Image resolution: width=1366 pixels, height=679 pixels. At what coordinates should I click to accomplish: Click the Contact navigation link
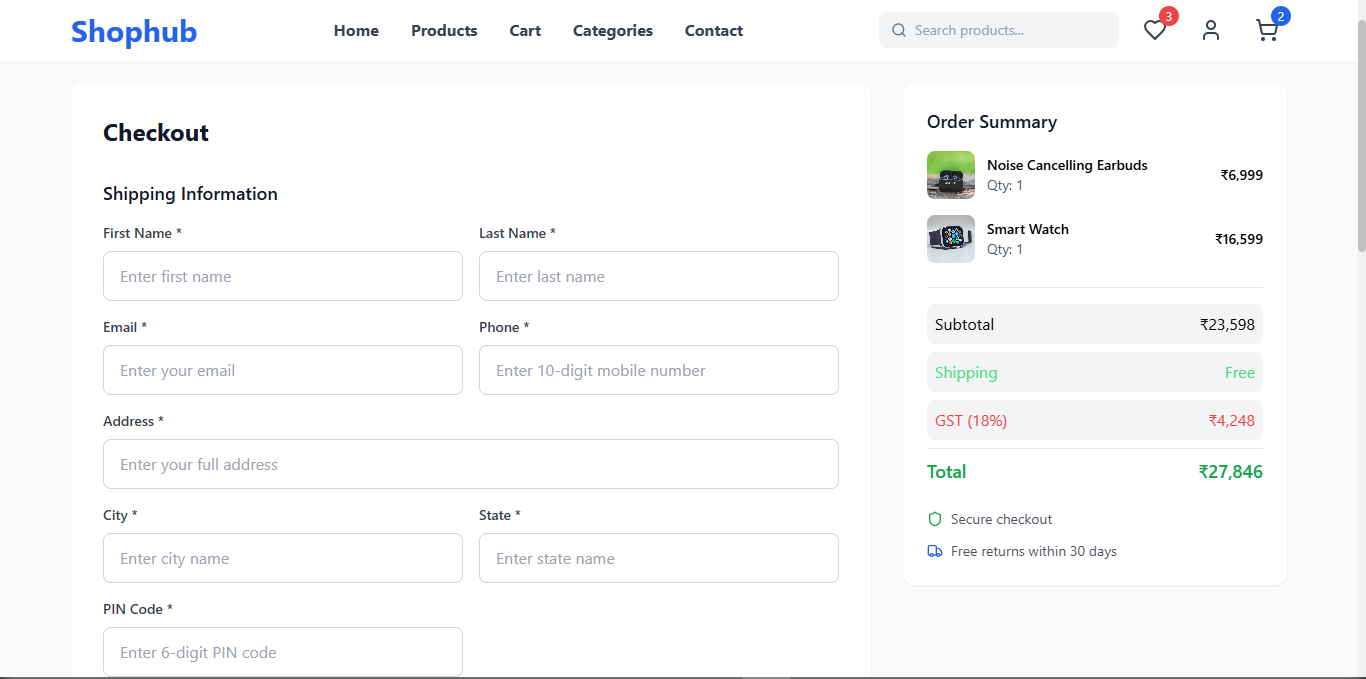click(714, 31)
